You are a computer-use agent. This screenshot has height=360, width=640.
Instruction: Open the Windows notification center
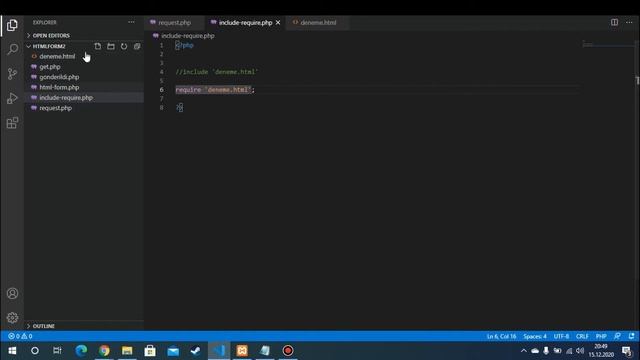[x=627, y=351]
